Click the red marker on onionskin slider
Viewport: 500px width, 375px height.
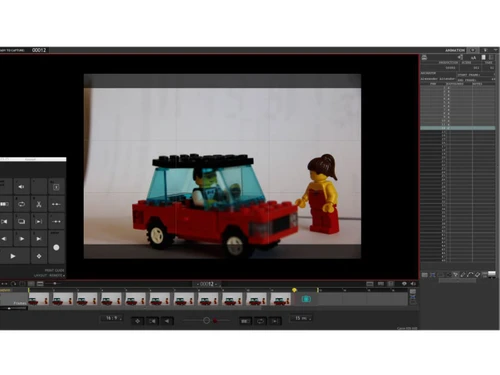click(215, 321)
